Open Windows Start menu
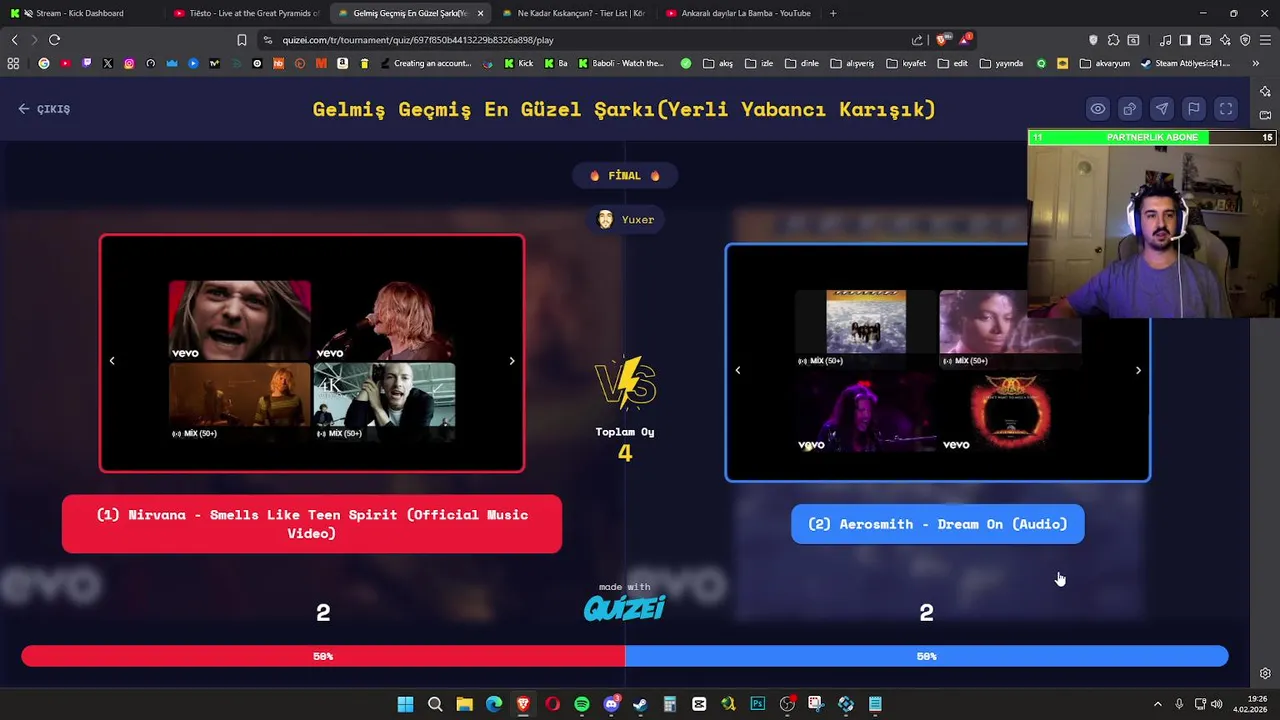This screenshot has height=720, width=1280. click(405, 704)
